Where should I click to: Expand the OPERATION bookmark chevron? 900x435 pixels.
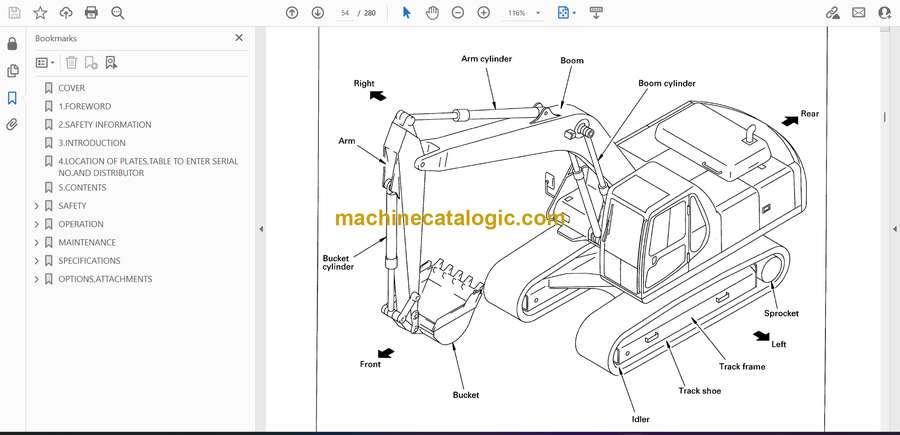point(37,224)
